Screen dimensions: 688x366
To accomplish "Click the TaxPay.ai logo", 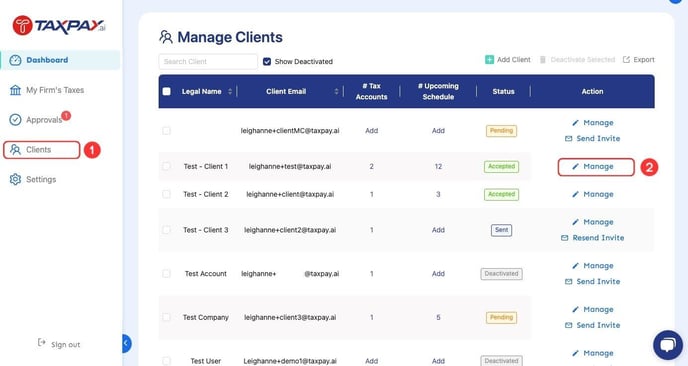I will click(x=59, y=25).
